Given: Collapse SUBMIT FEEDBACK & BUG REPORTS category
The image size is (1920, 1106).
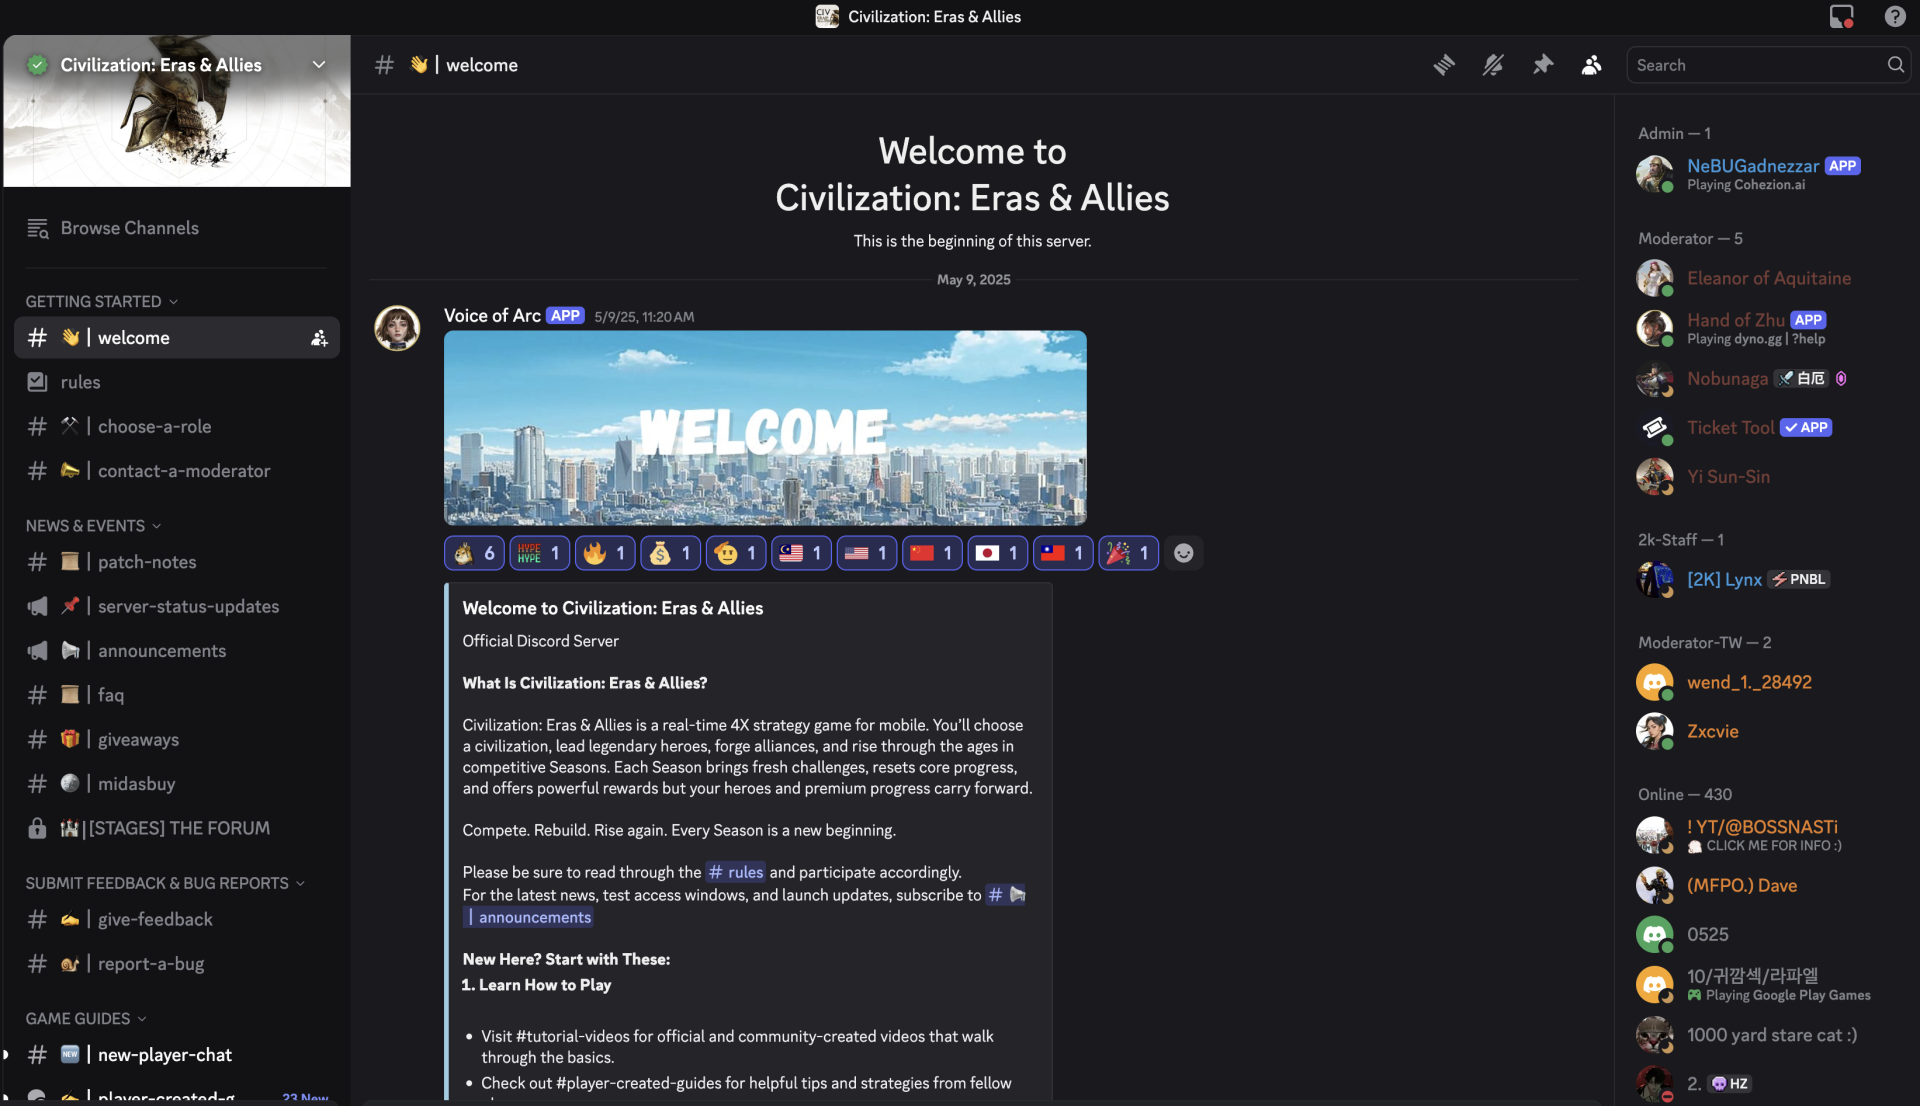Looking at the screenshot, I should click(165, 883).
